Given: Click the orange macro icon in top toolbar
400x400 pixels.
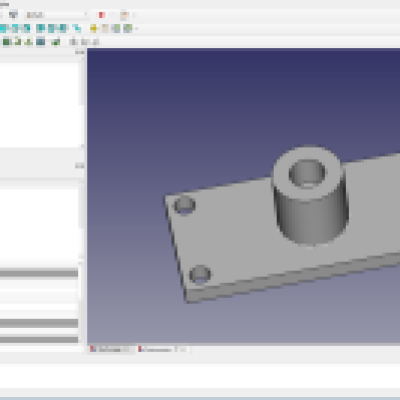Looking at the screenshot, I should [125, 15].
